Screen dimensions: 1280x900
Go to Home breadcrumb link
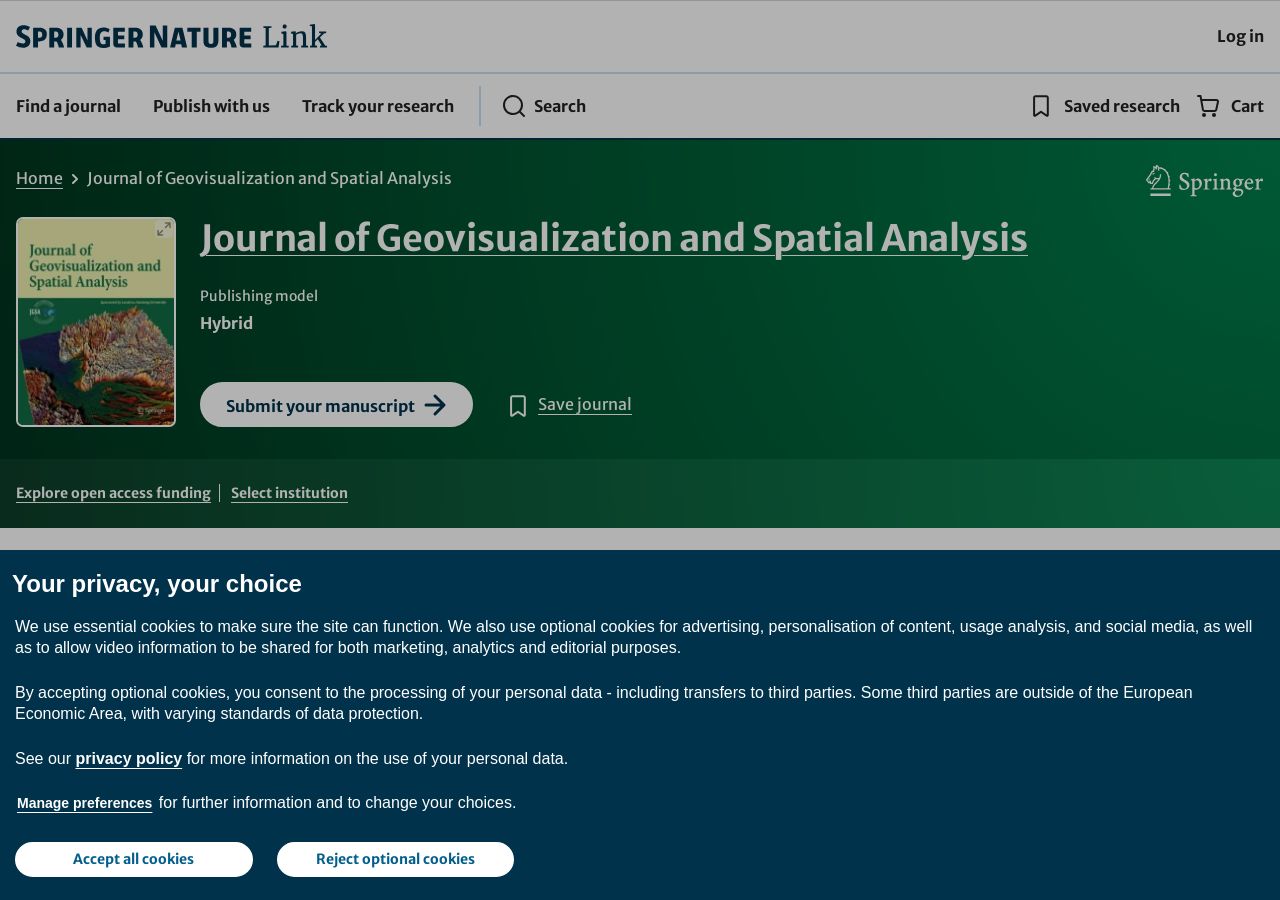coord(39,178)
